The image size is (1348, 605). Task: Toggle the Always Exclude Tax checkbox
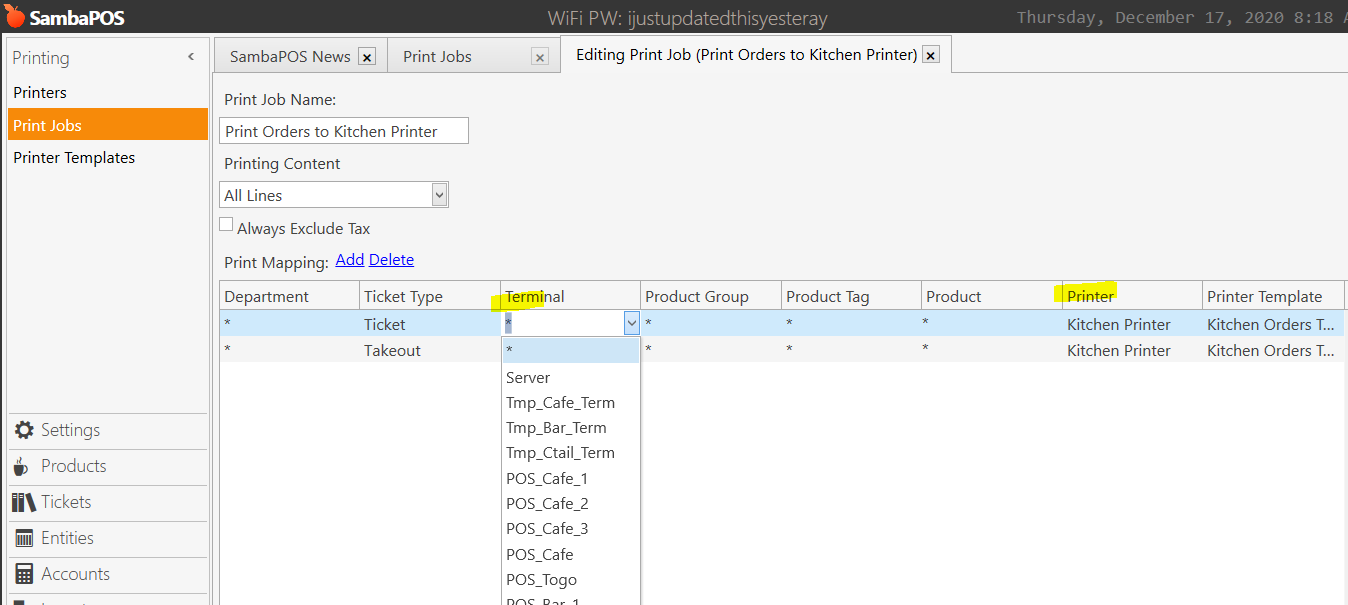point(226,225)
